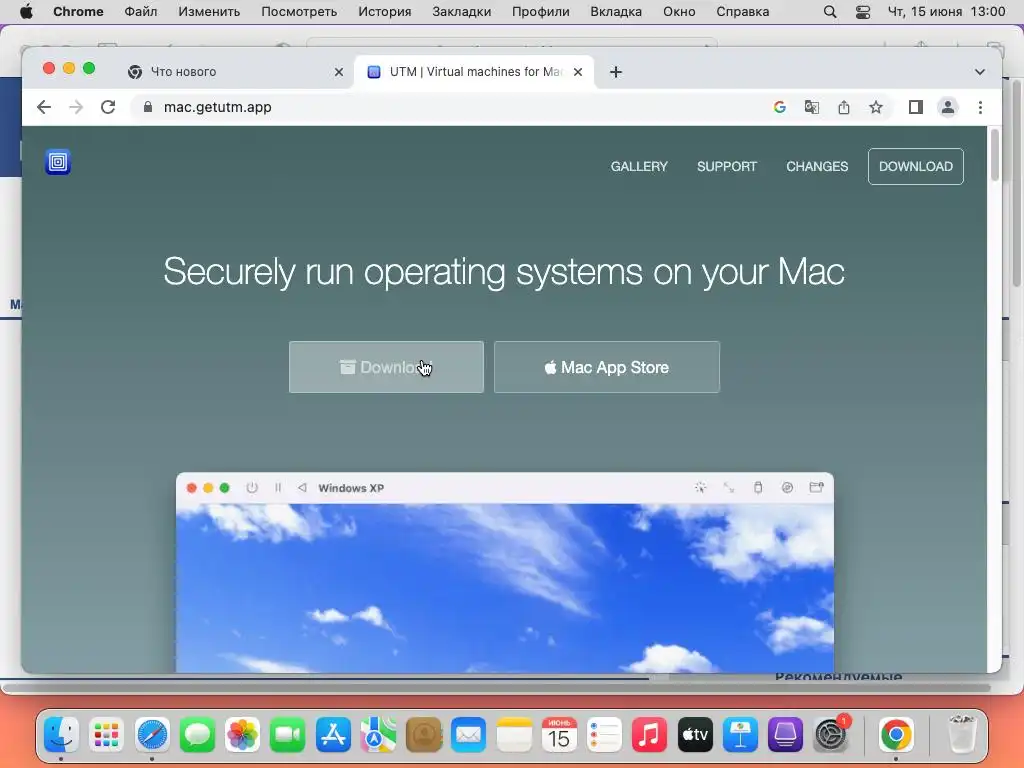Launch Safari from the Dock
1024x768 pixels.
[x=152, y=735]
